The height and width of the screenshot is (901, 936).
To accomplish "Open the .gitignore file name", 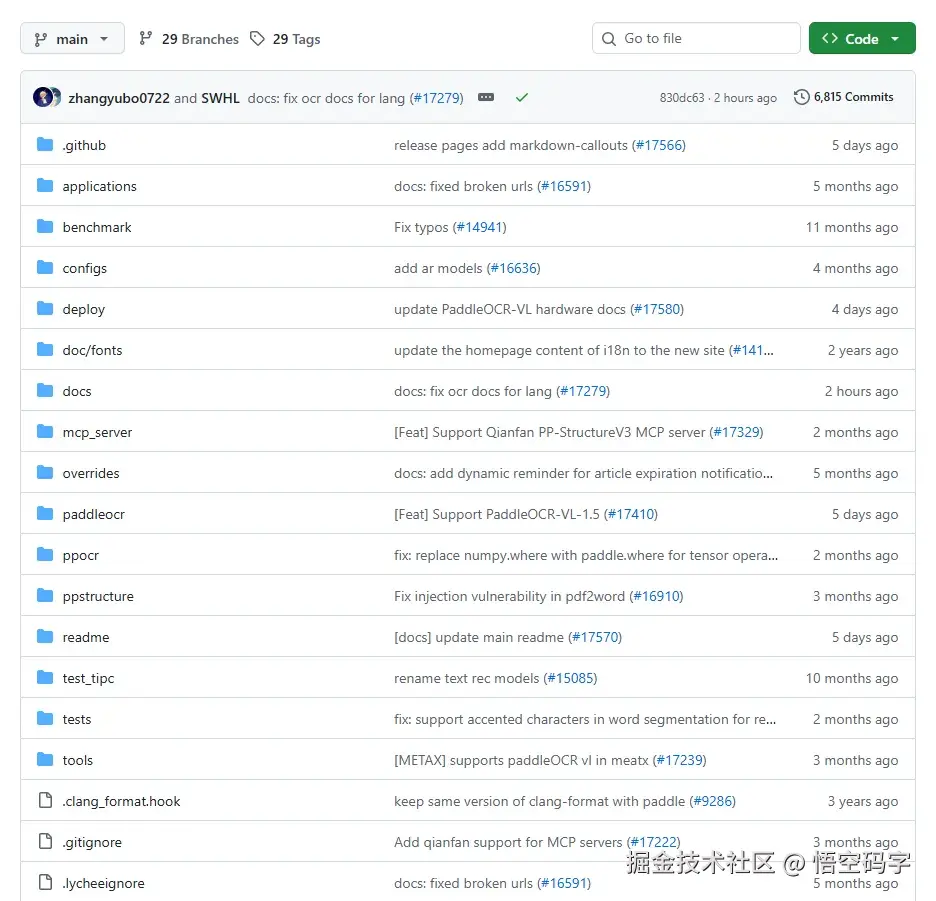I will click(92, 842).
